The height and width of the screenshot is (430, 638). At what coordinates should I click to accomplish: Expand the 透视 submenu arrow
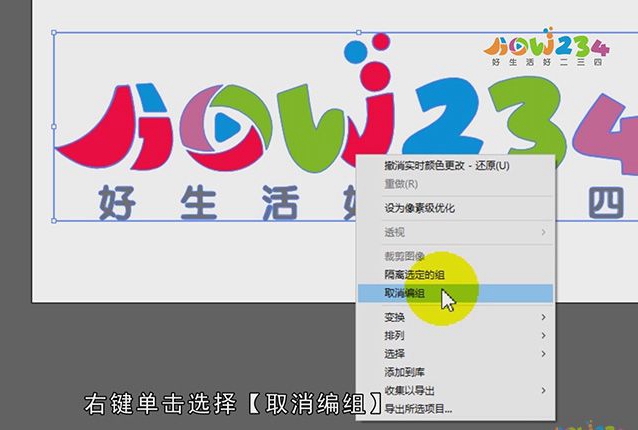point(544,232)
